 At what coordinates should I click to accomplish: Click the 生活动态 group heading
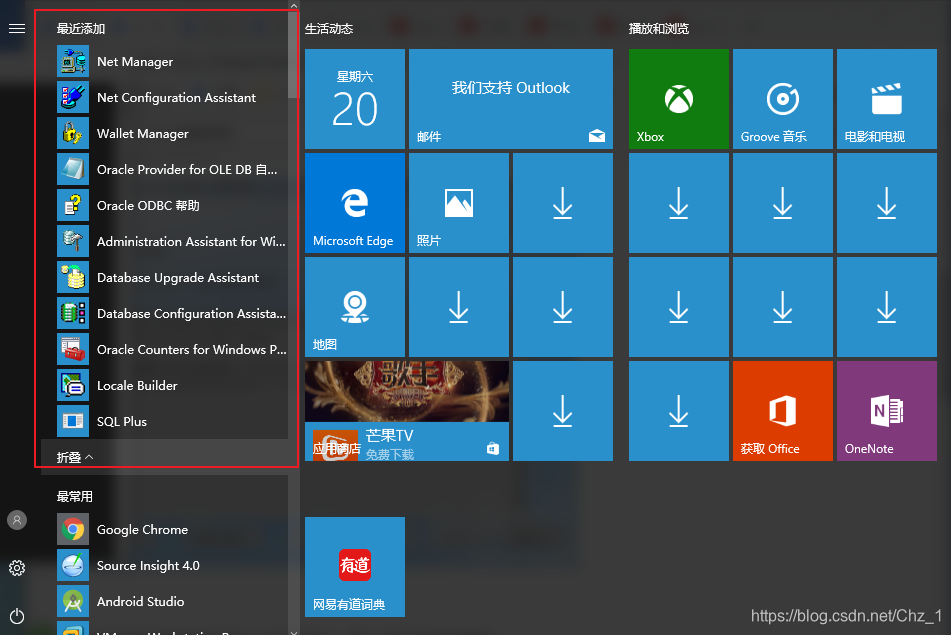pos(329,29)
